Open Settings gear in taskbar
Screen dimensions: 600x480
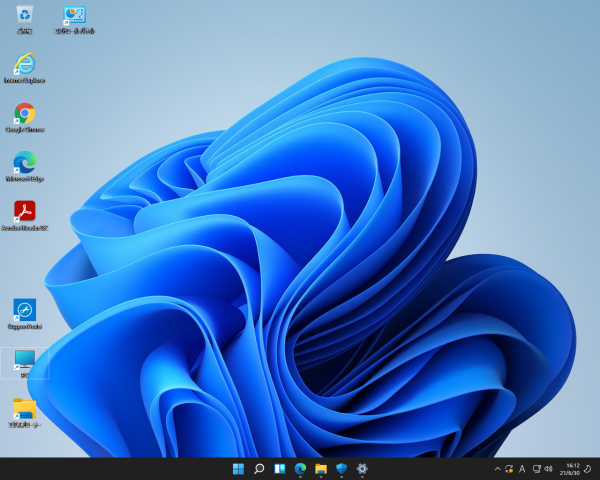point(362,469)
